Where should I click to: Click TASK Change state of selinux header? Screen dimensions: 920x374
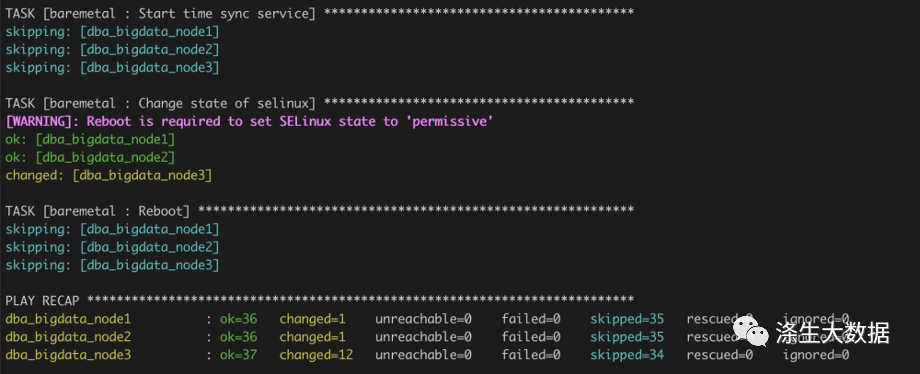point(319,103)
